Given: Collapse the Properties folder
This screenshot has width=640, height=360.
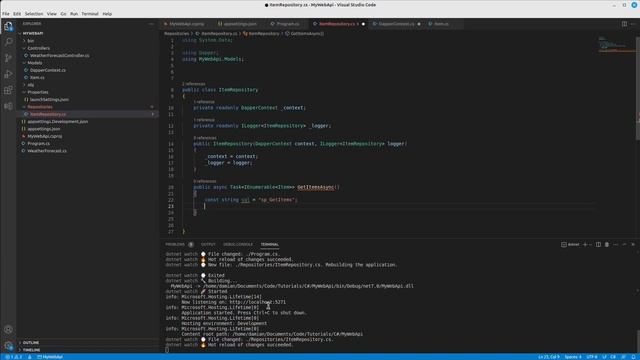Looking at the screenshot, I should coord(88,92).
